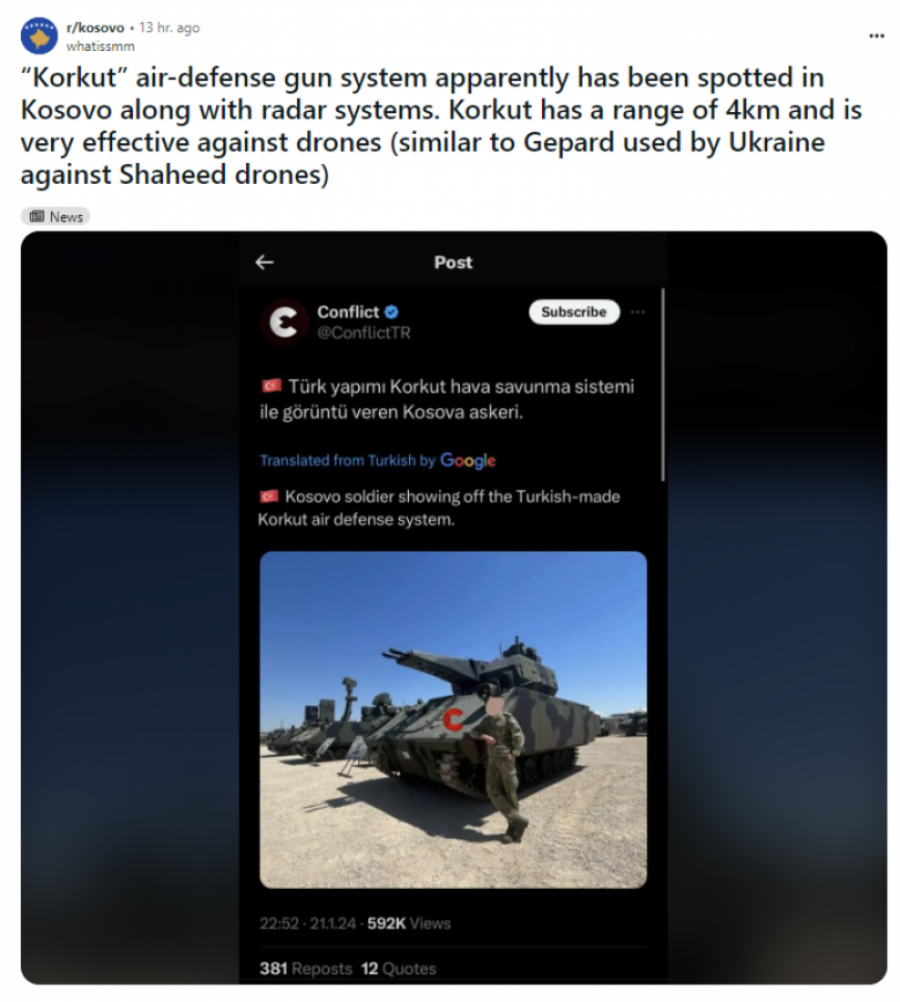Click the @ConflictTR handle
The width and height of the screenshot is (900, 1002).
coord(363,333)
